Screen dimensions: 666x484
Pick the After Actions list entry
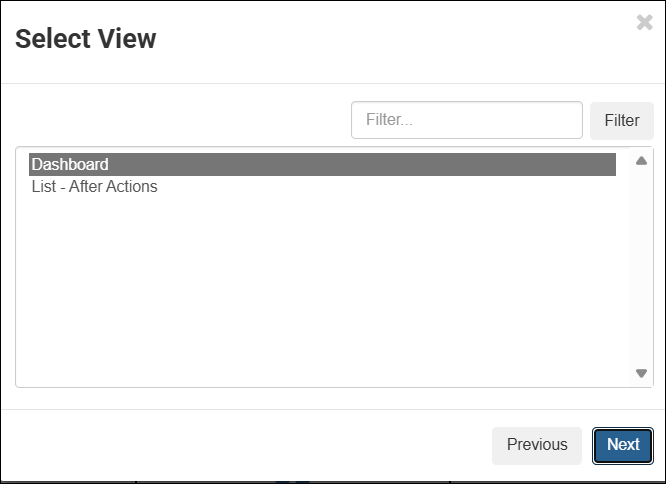click(95, 187)
